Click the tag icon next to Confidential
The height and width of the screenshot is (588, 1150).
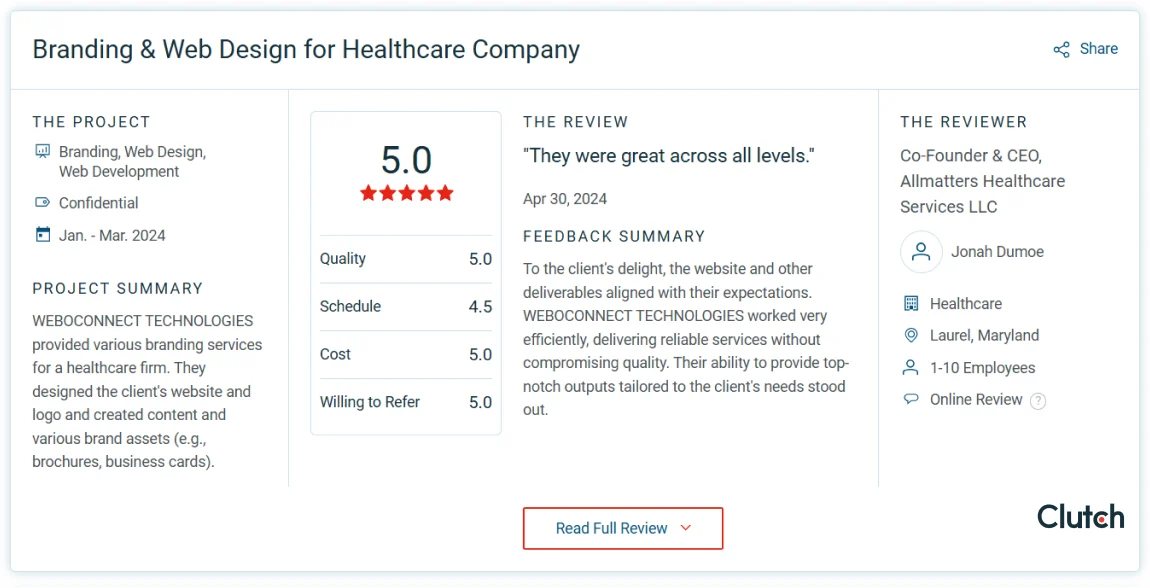click(x=43, y=202)
